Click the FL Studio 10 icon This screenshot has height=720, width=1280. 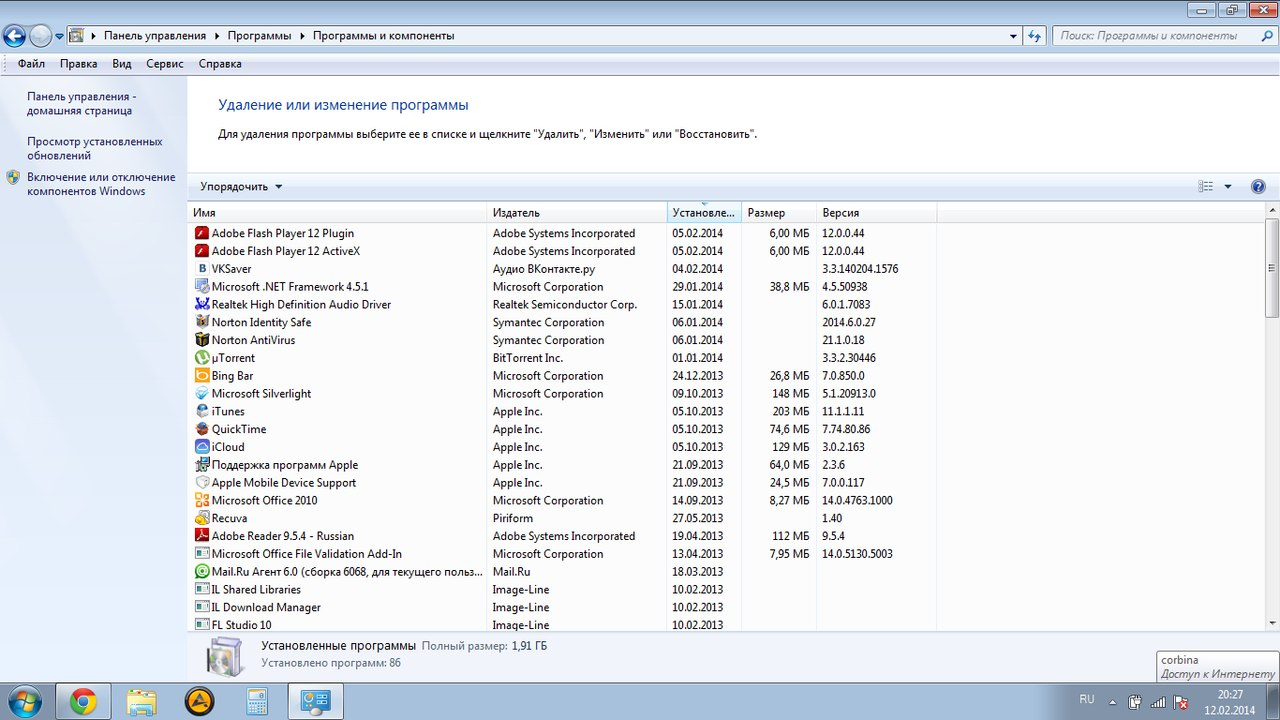click(202, 625)
